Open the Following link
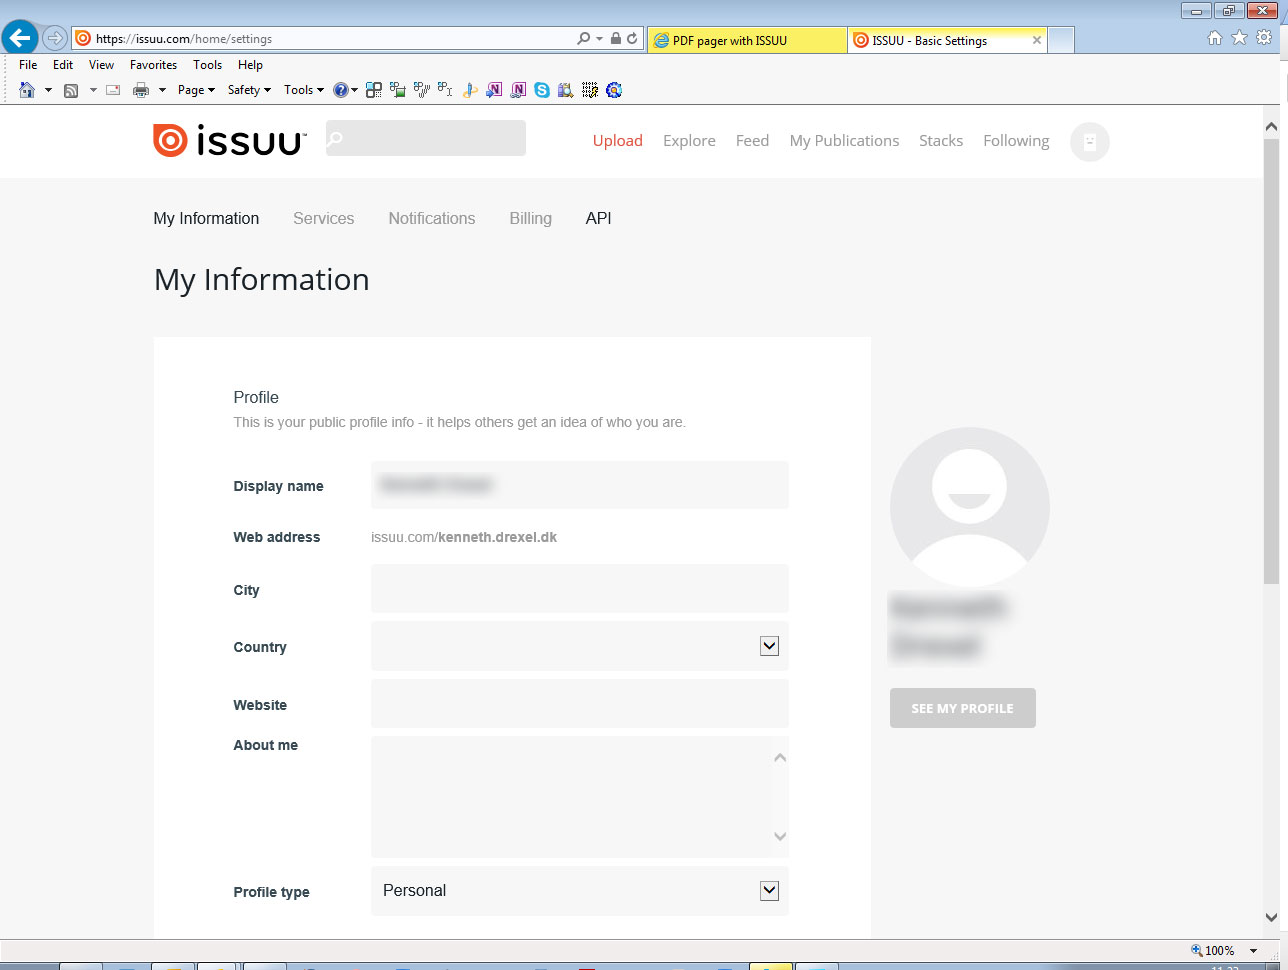The width and height of the screenshot is (1288, 970). [1016, 141]
